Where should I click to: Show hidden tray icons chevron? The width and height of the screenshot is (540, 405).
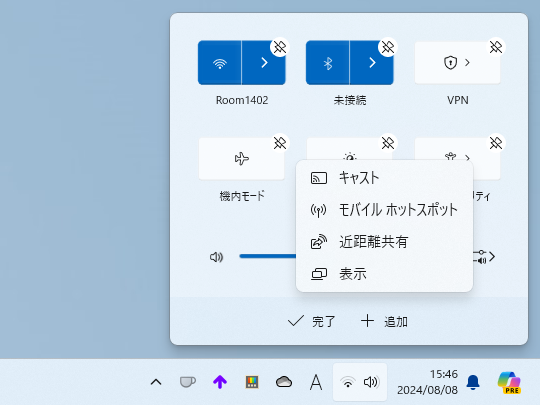(x=156, y=382)
